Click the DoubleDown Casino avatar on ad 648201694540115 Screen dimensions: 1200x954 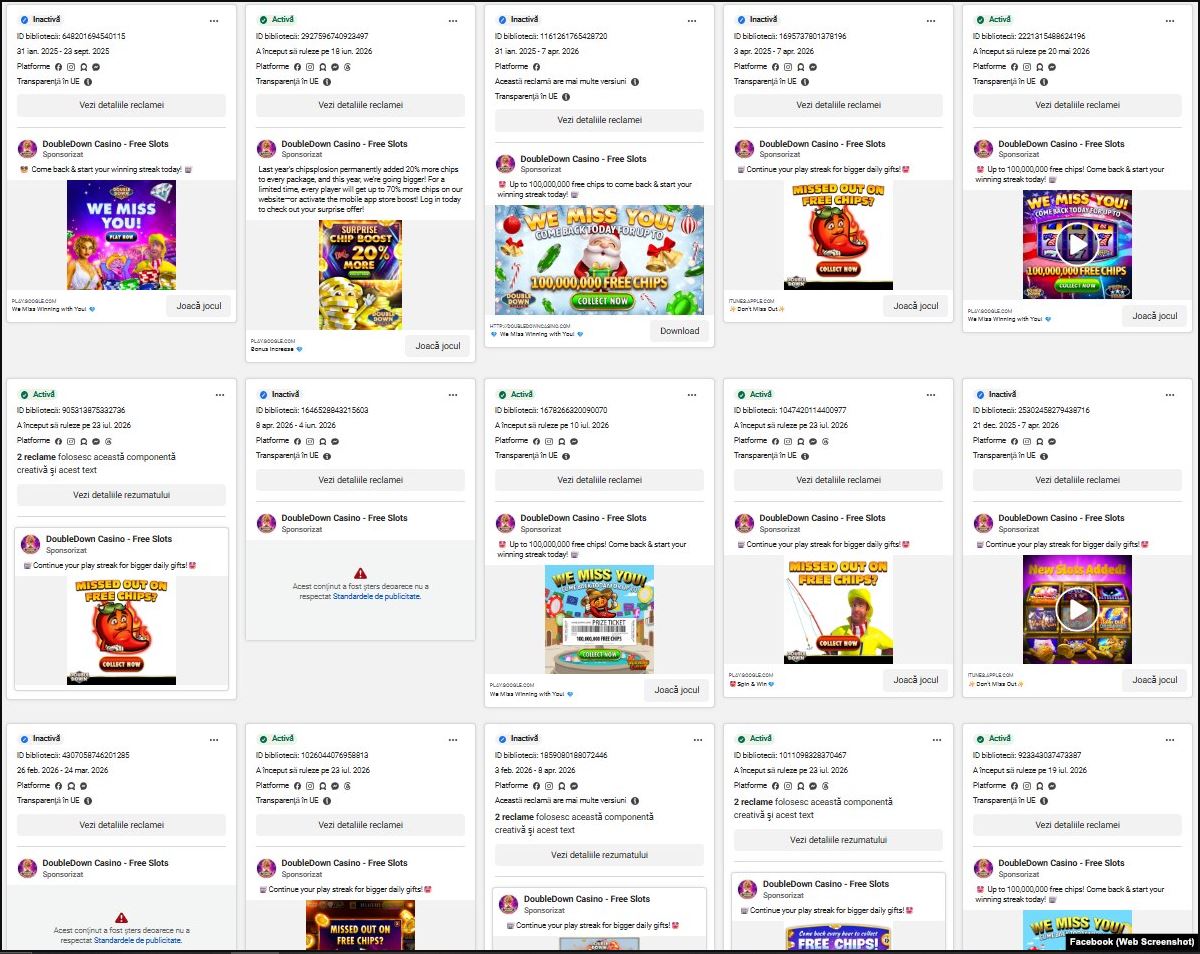click(x=28, y=149)
